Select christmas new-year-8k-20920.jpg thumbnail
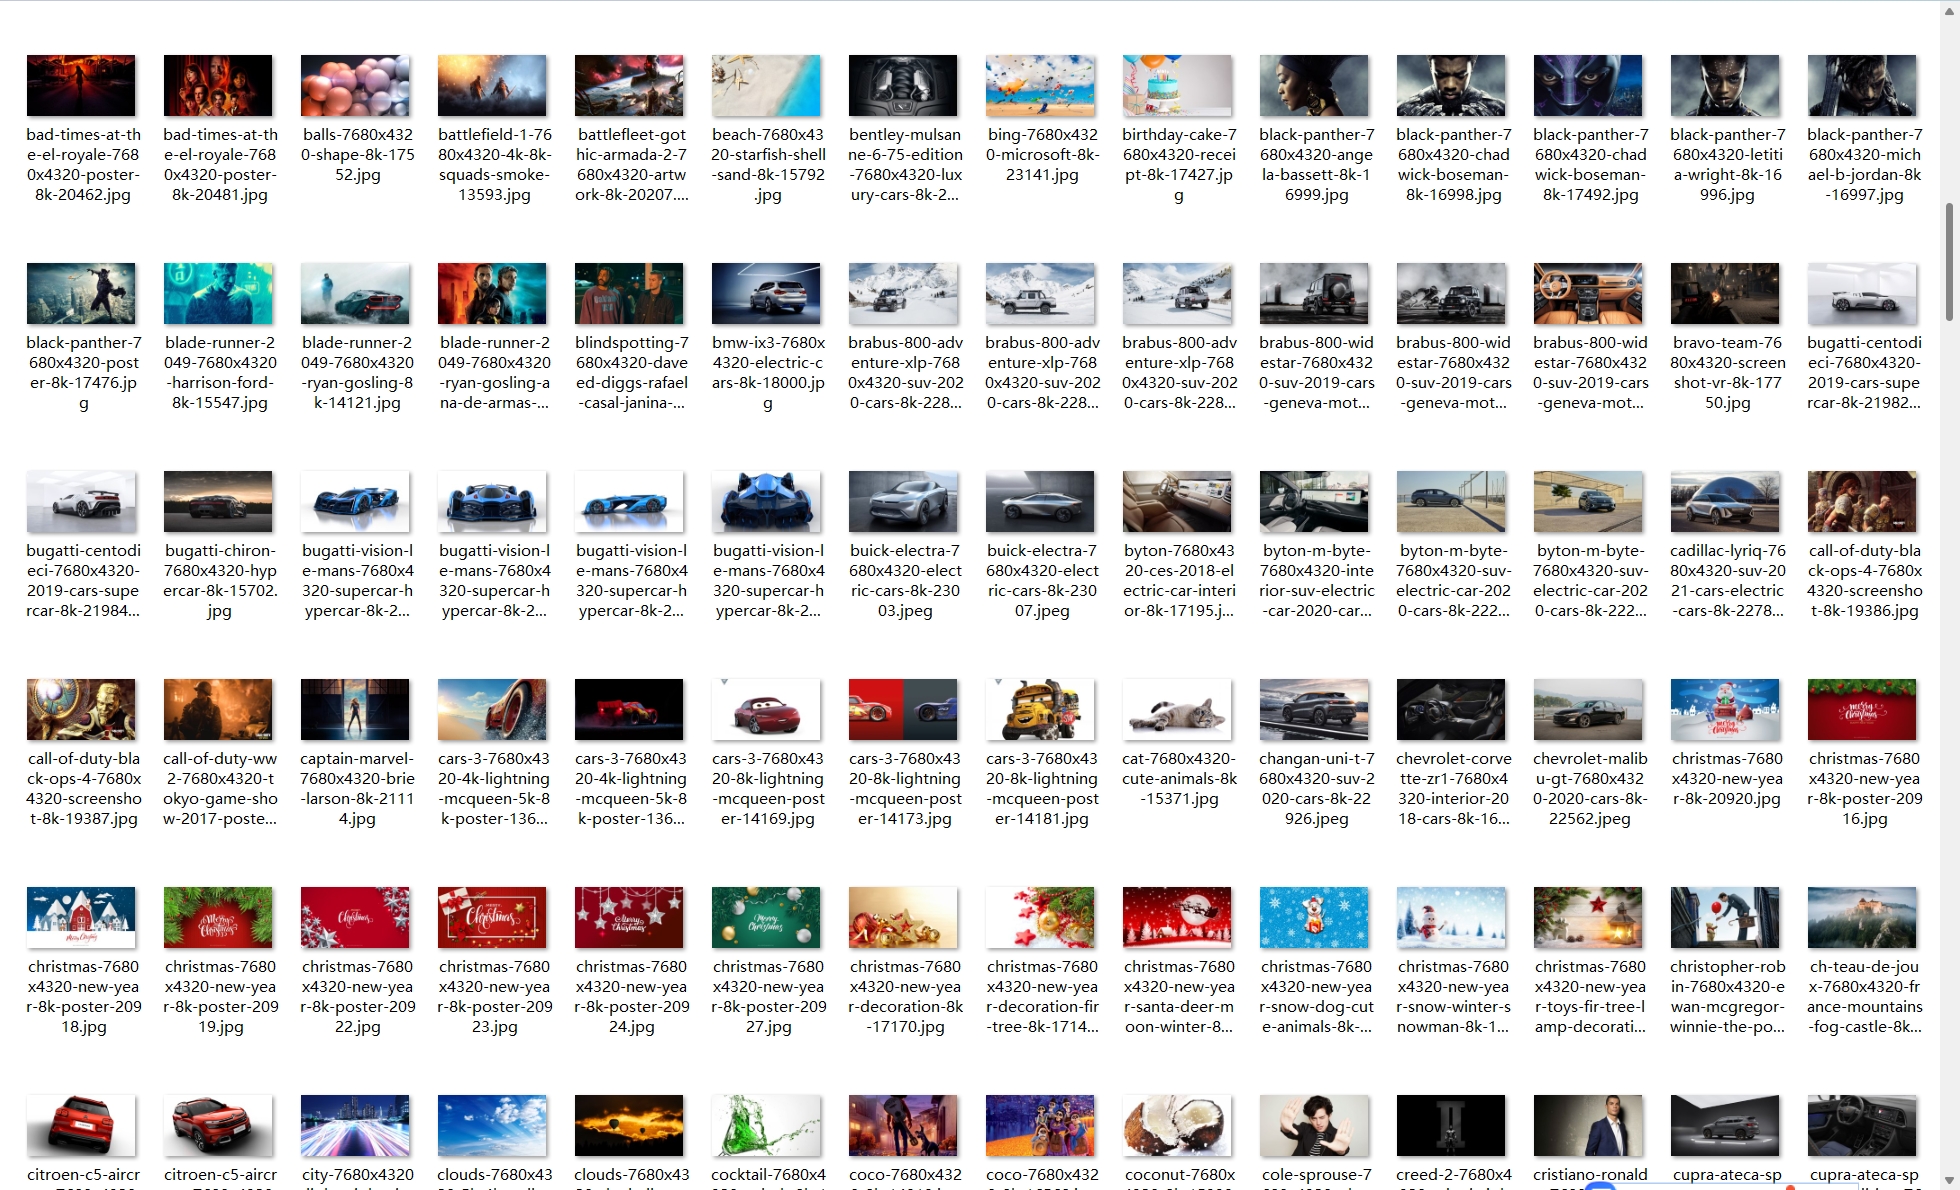This screenshot has width=1960, height=1190. 1725,710
